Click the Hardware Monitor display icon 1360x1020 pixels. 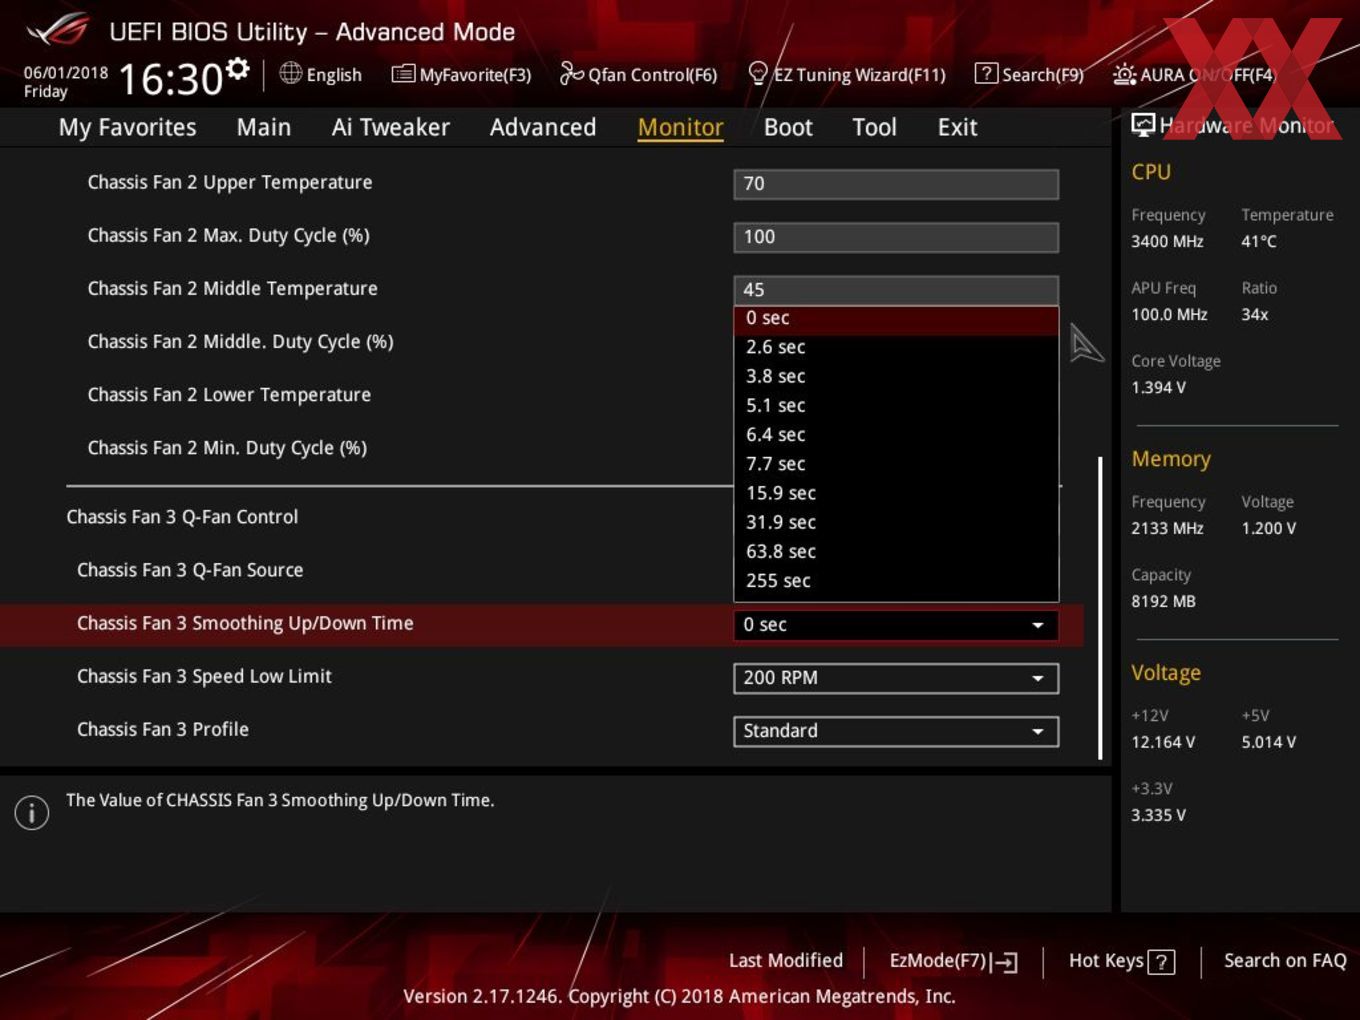click(x=1143, y=125)
